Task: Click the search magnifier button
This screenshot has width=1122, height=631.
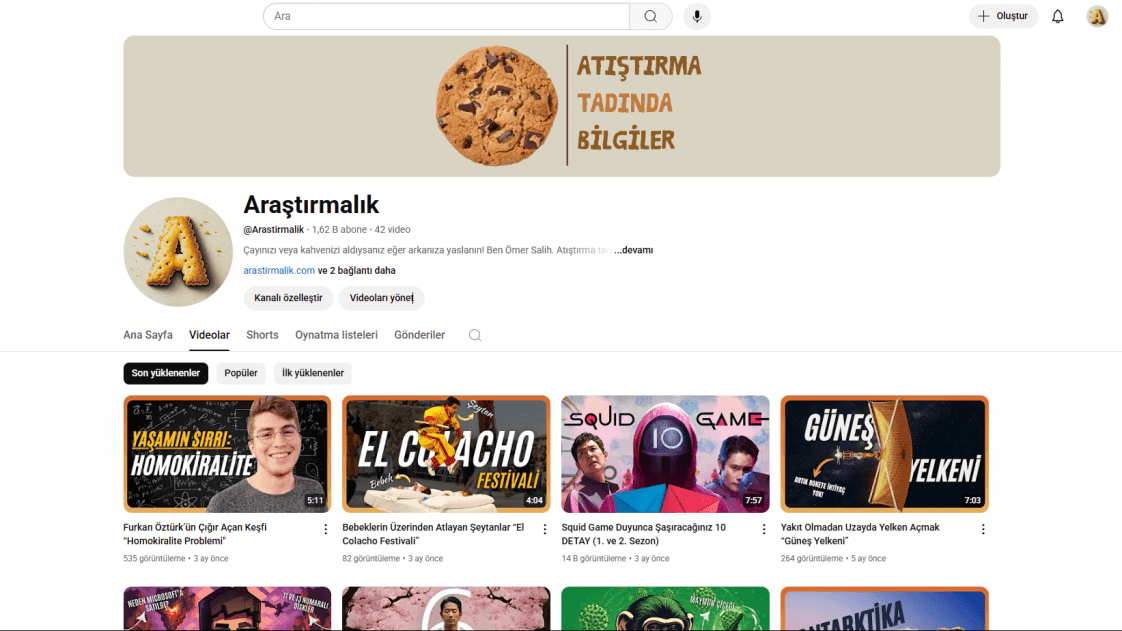Action: click(x=650, y=16)
